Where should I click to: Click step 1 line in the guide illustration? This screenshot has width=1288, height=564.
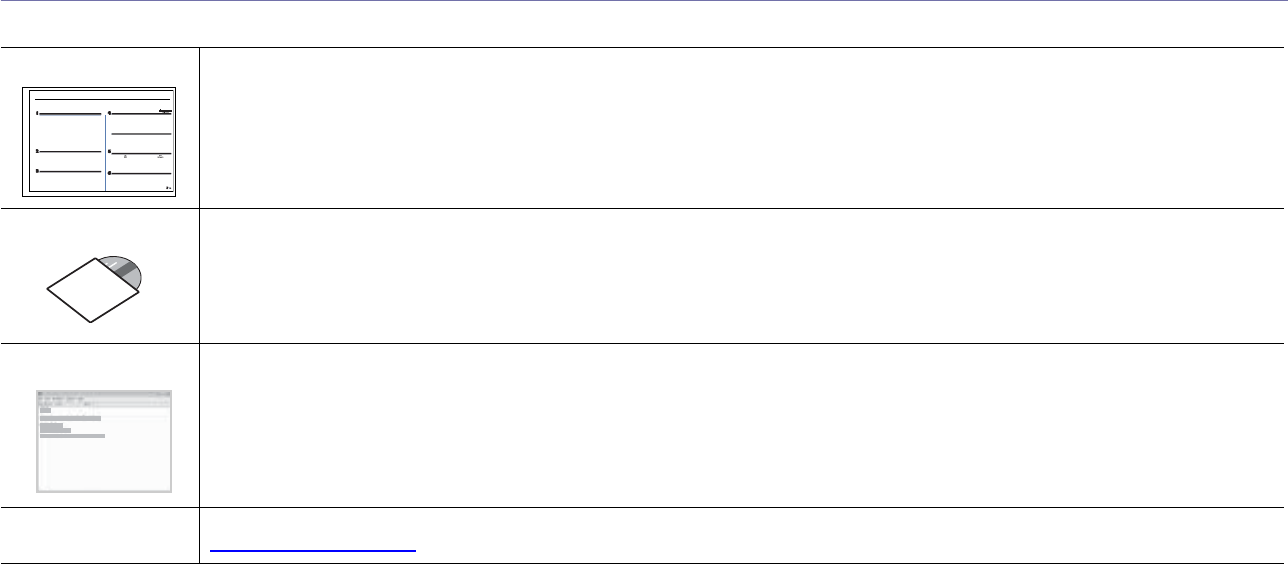70,116
